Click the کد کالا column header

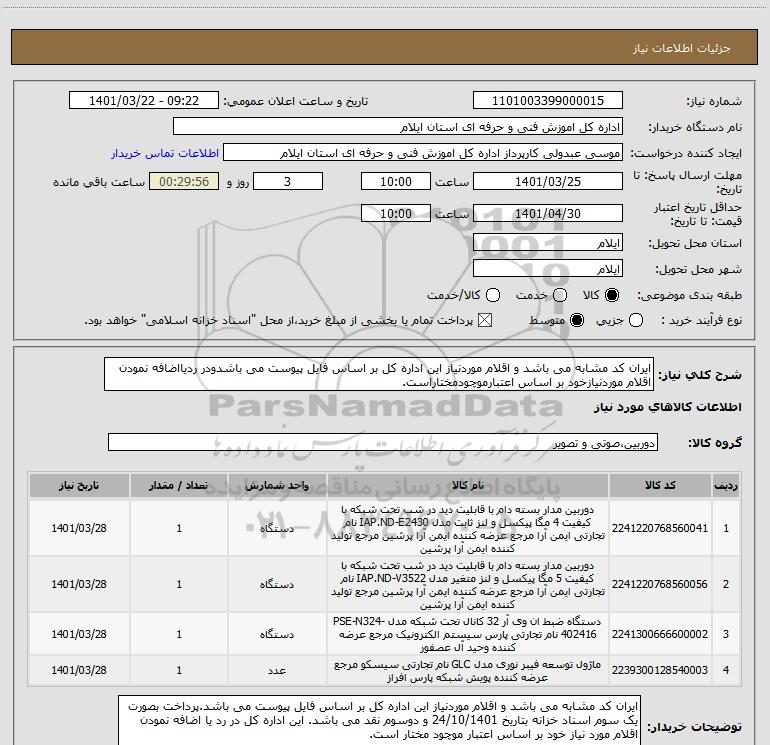pyautogui.click(x=660, y=486)
